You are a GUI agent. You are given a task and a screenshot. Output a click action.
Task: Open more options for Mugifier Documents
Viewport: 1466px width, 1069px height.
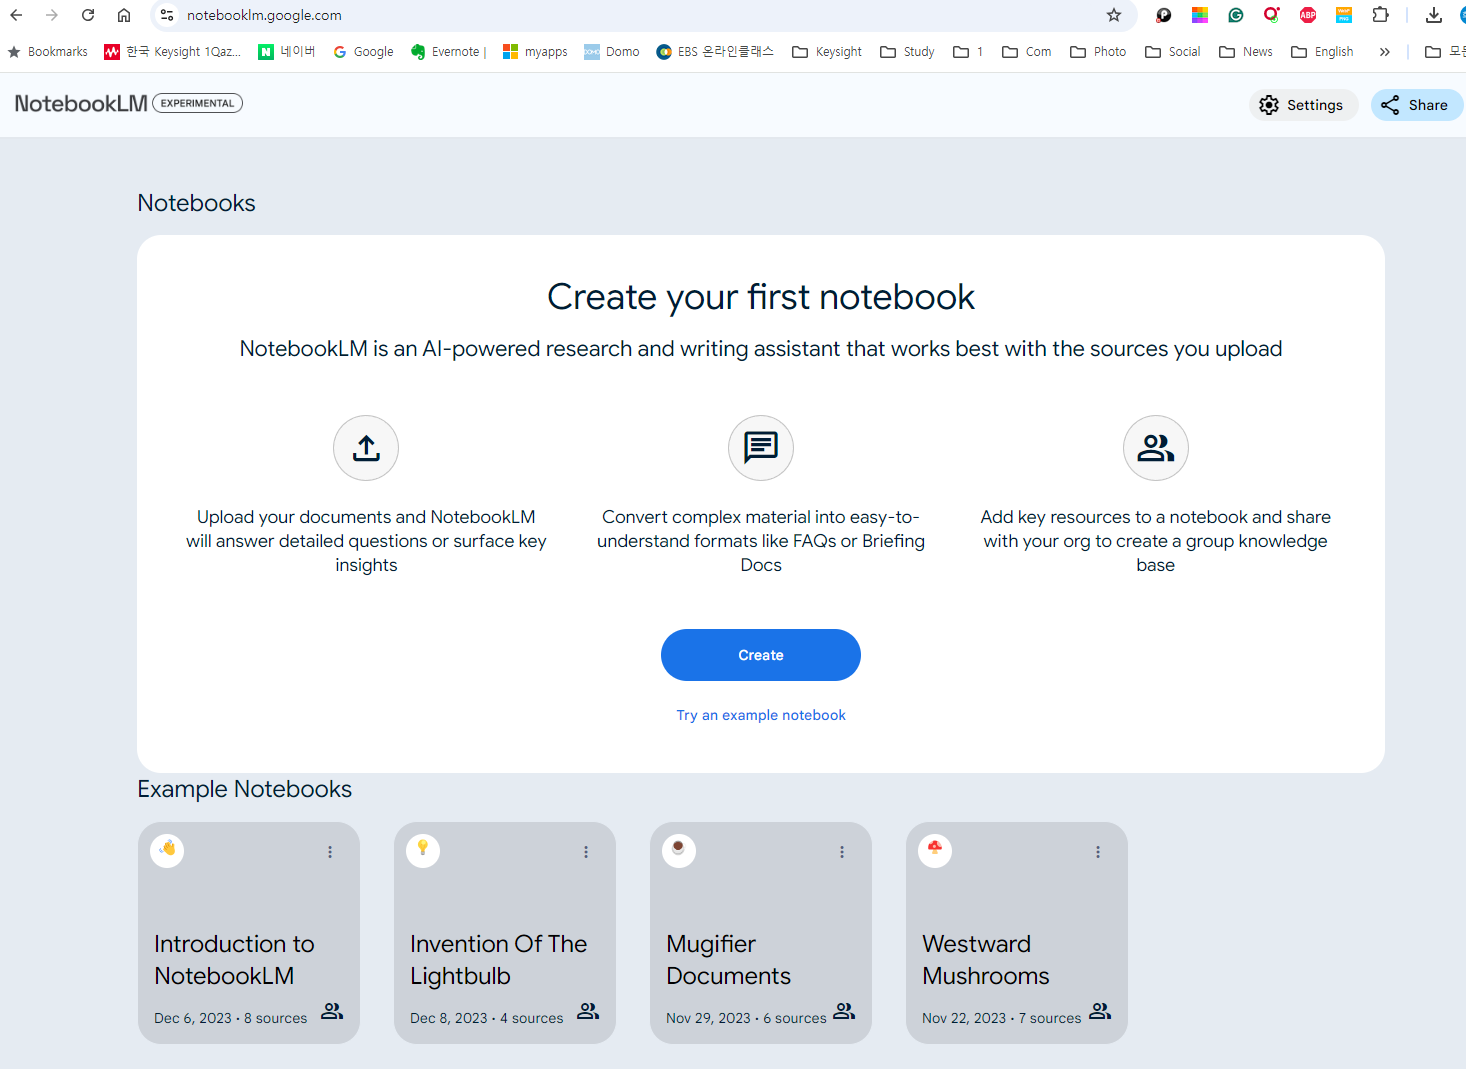pos(842,852)
